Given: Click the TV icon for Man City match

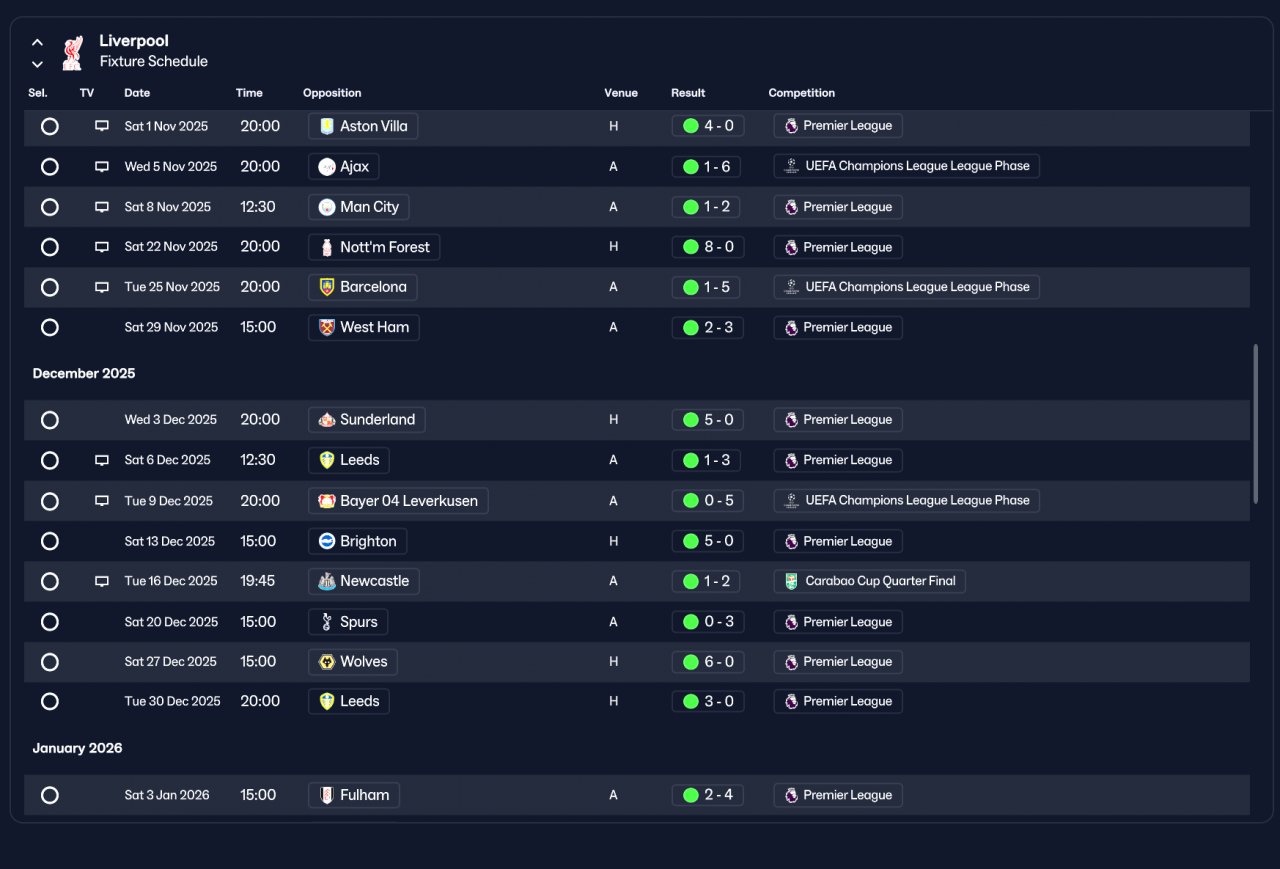Looking at the screenshot, I should click(102, 207).
